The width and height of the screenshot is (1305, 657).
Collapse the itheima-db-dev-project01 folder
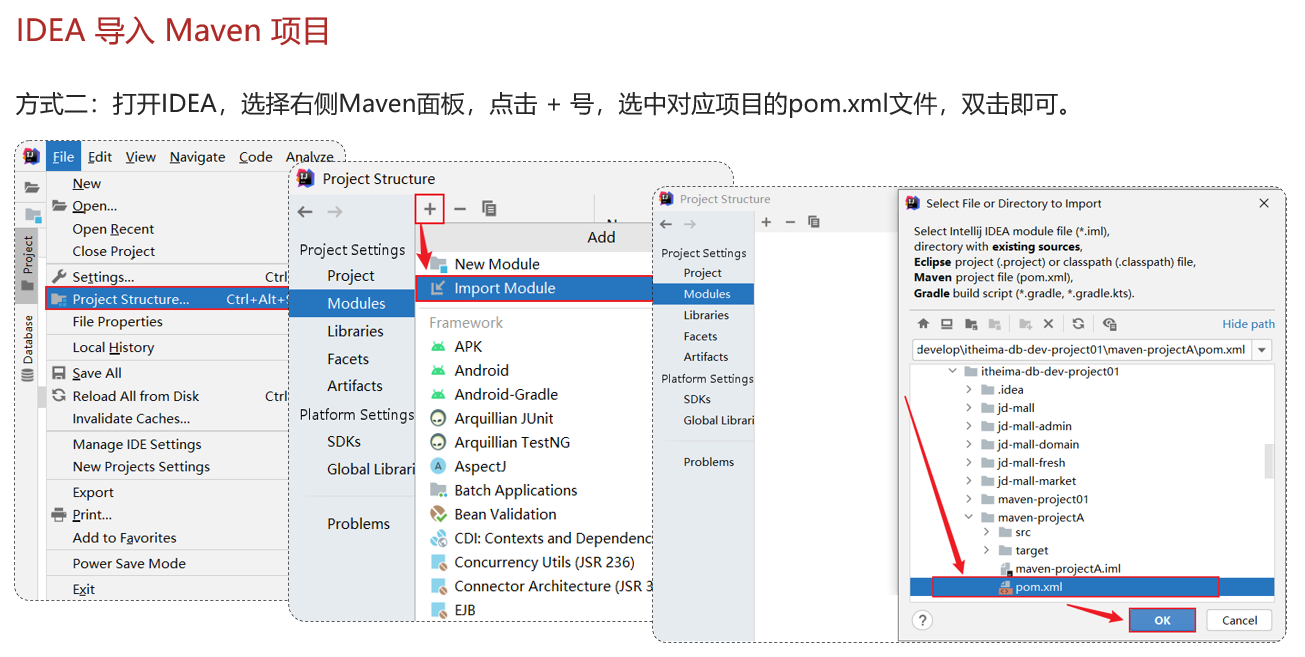[x=951, y=371]
